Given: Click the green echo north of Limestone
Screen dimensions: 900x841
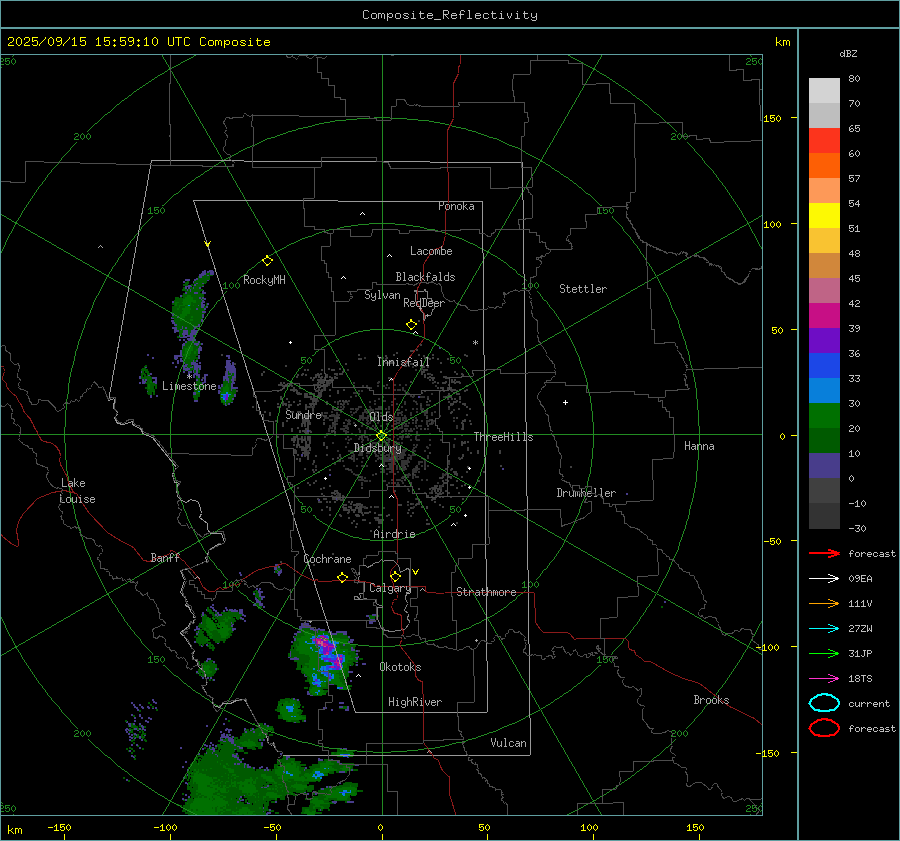Looking at the screenshot, I should click(189, 307).
